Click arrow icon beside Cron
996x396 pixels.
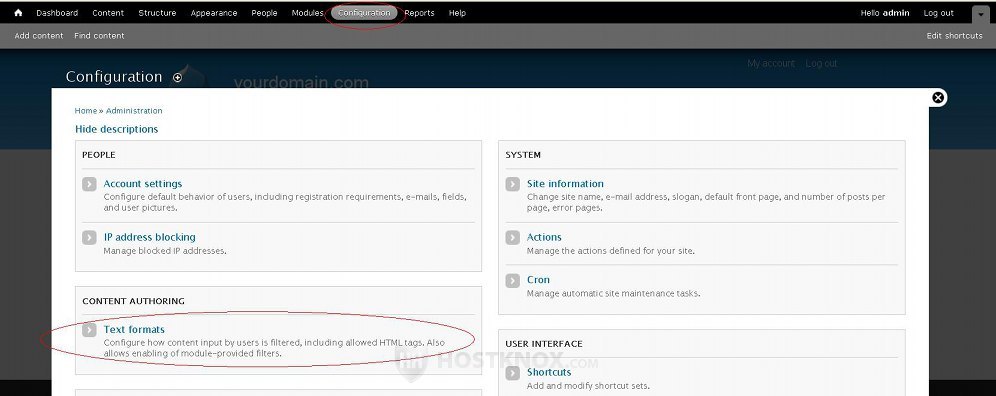tap(513, 280)
